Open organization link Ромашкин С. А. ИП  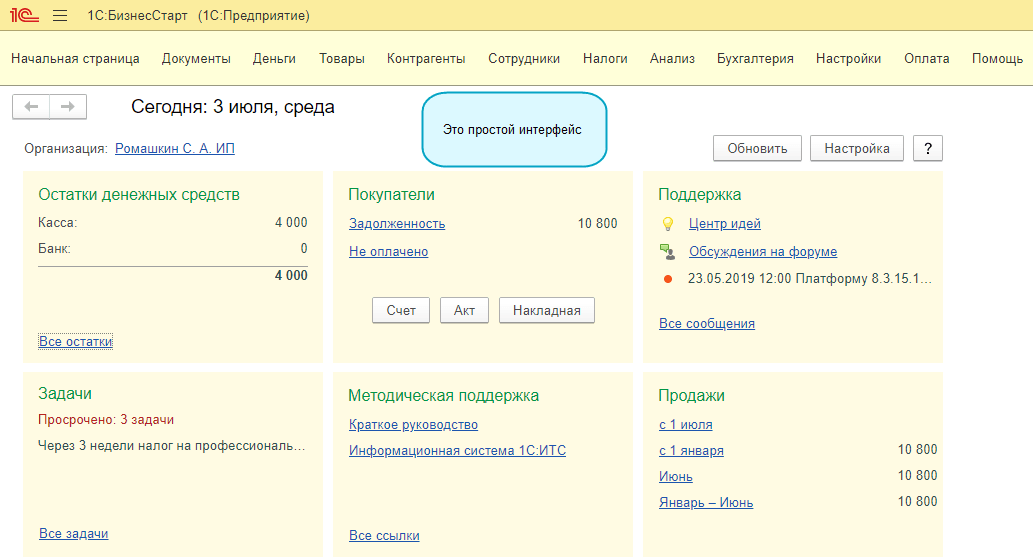tap(175, 148)
